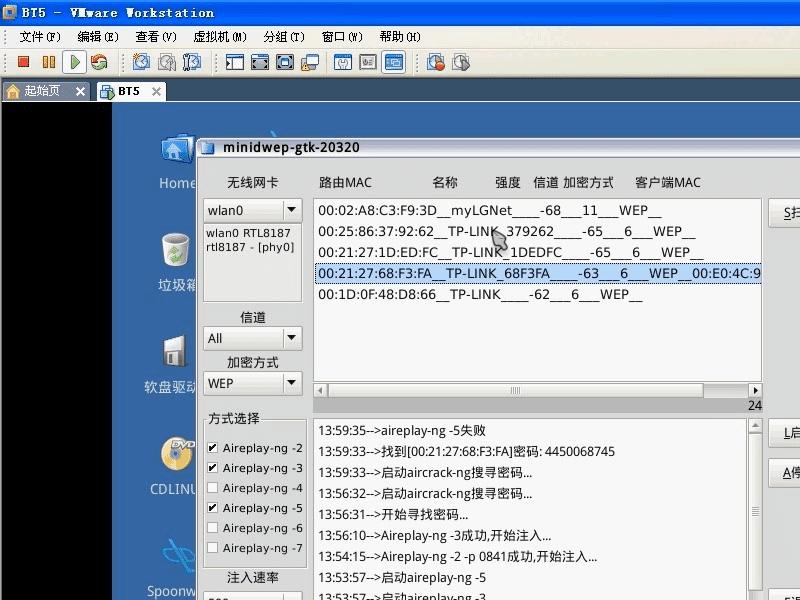Click the VMware power off (red square) icon
The height and width of the screenshot is (600, 800).
click(x=23, y=62)
